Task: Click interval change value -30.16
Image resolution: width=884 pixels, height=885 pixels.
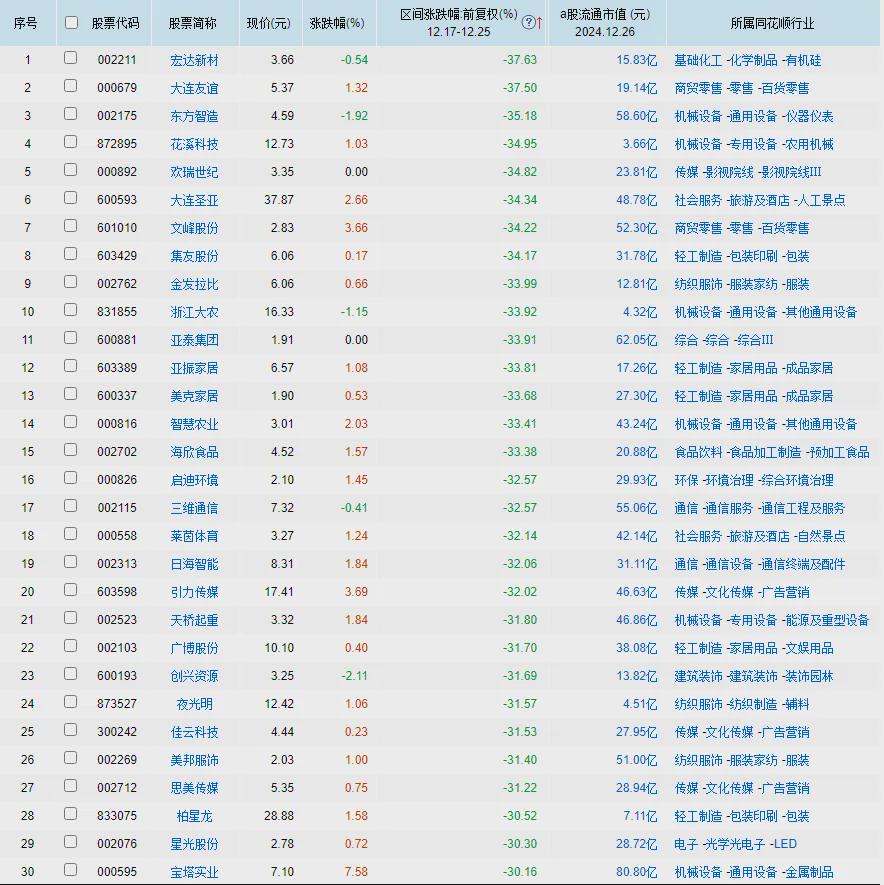Action: (520, 871)
